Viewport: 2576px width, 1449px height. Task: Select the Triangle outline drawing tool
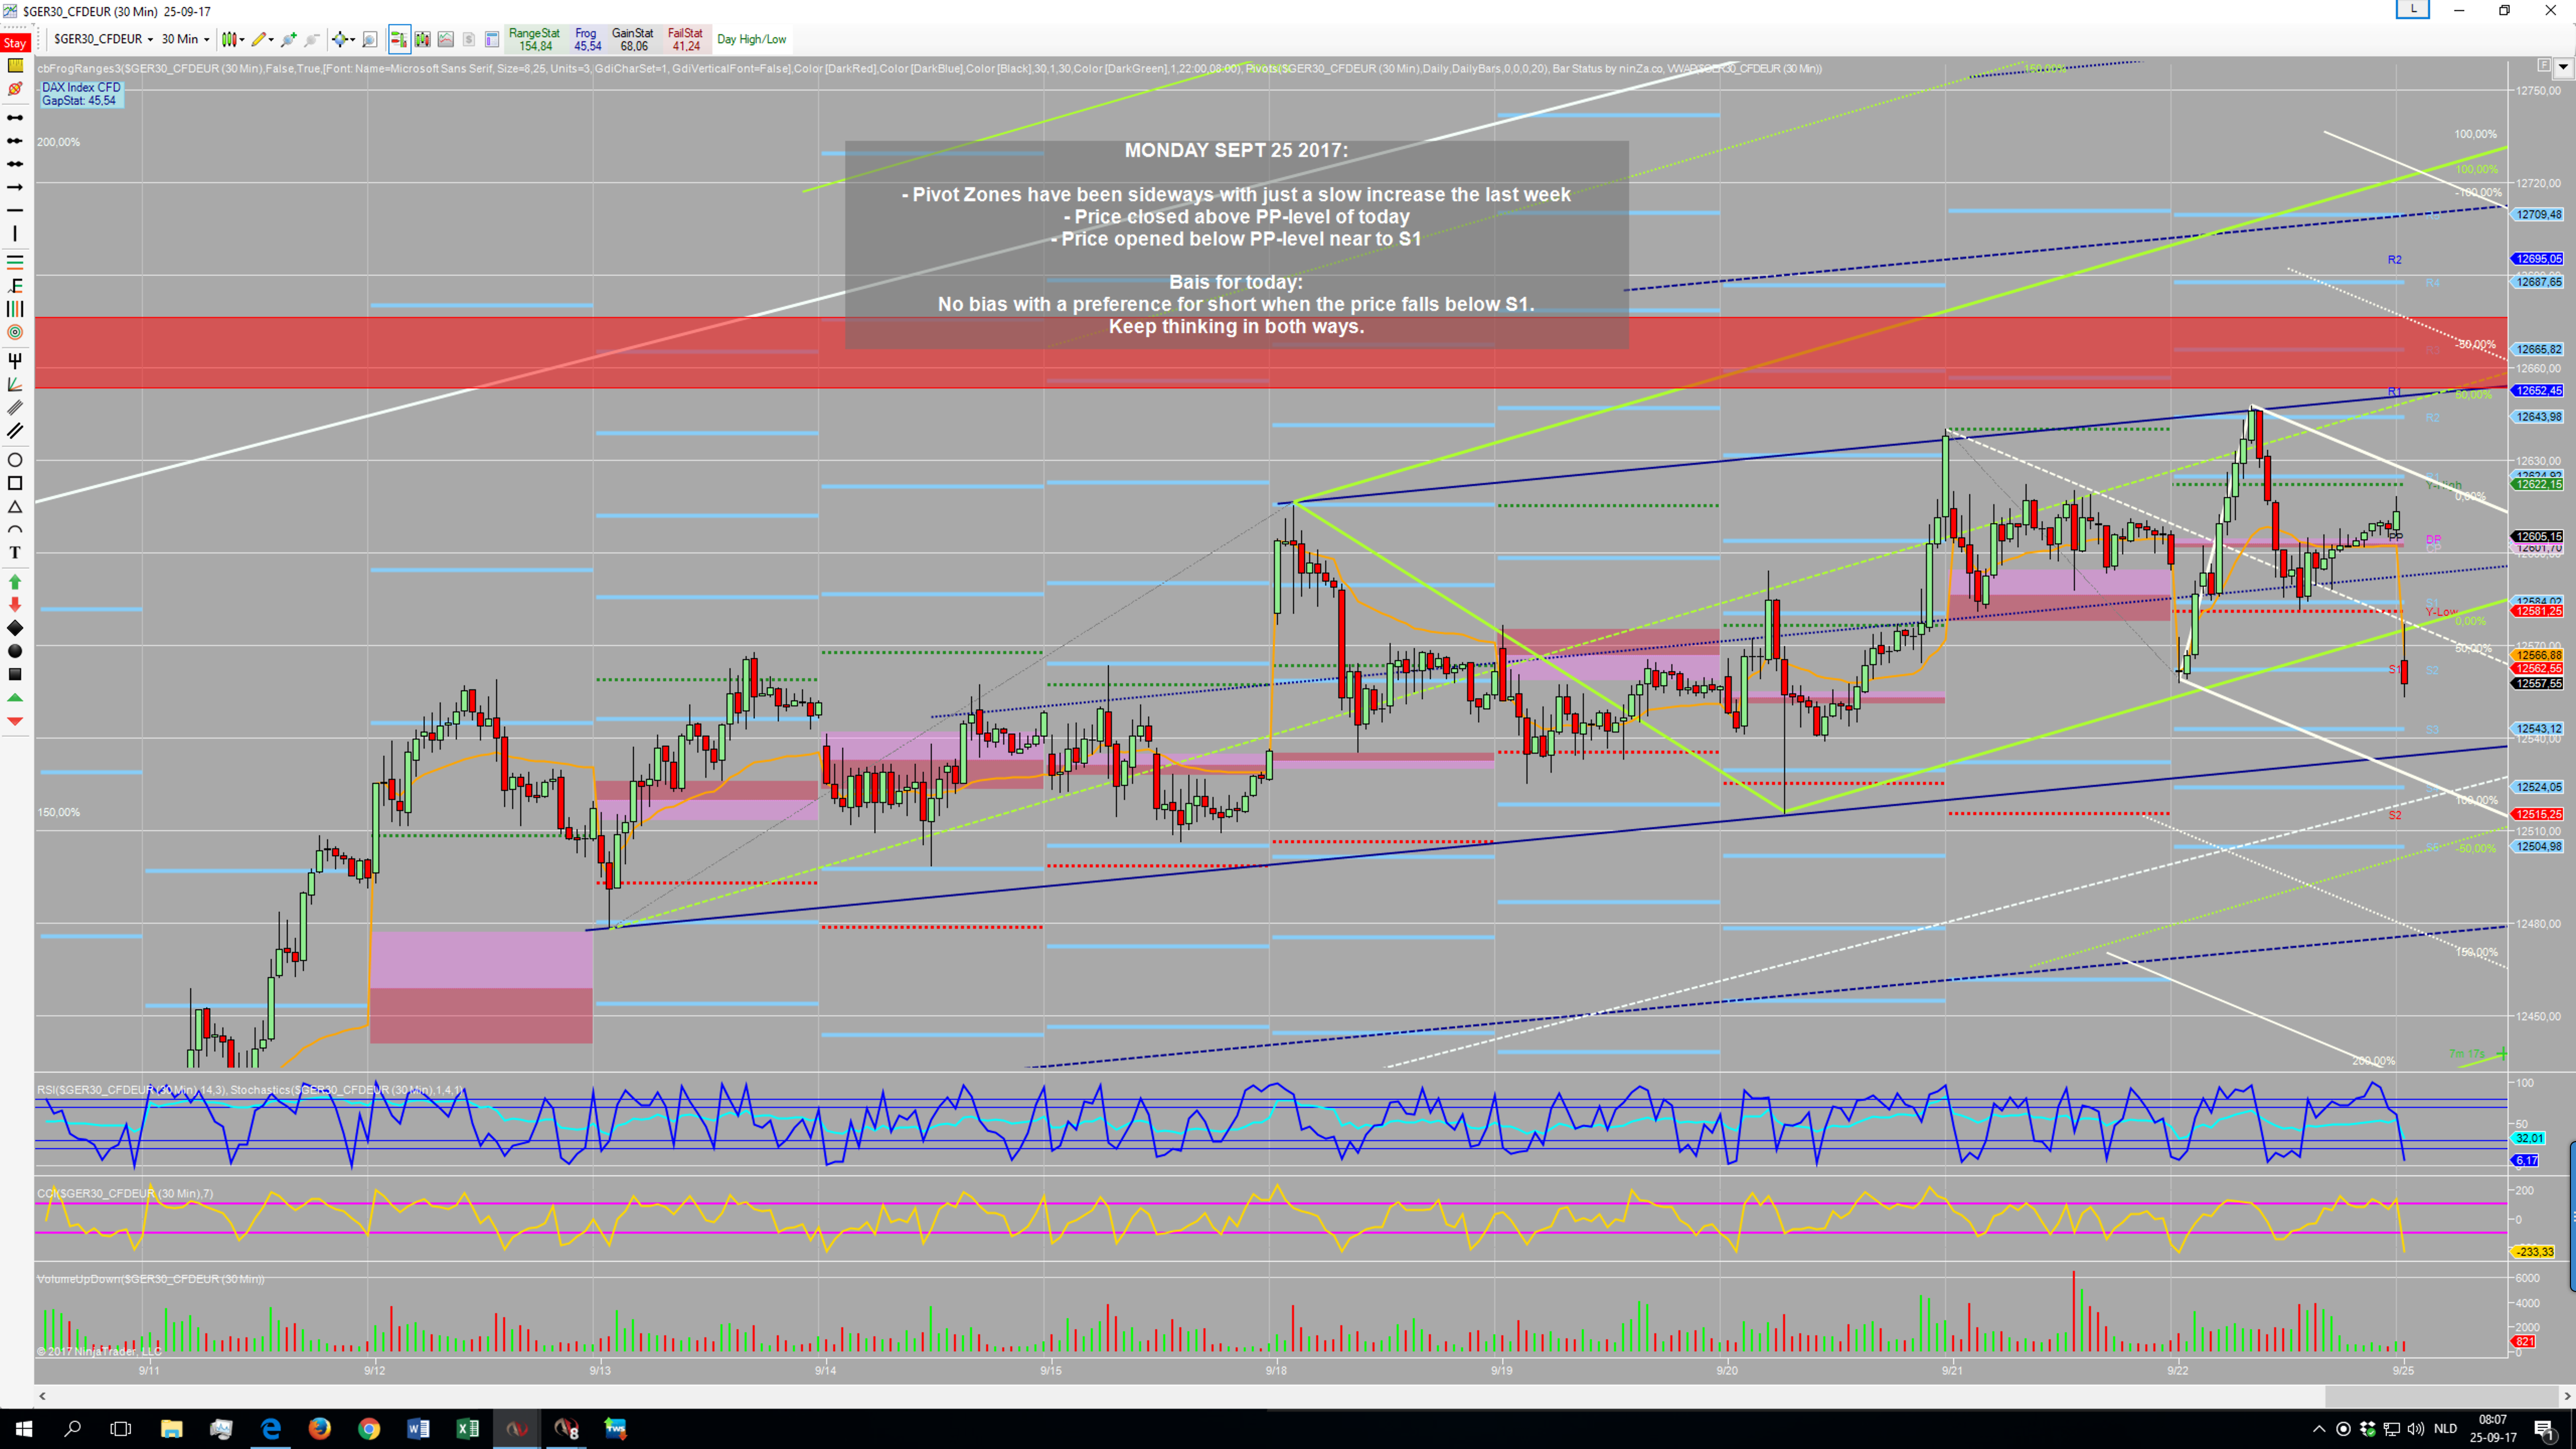click(x=15, y=507)
